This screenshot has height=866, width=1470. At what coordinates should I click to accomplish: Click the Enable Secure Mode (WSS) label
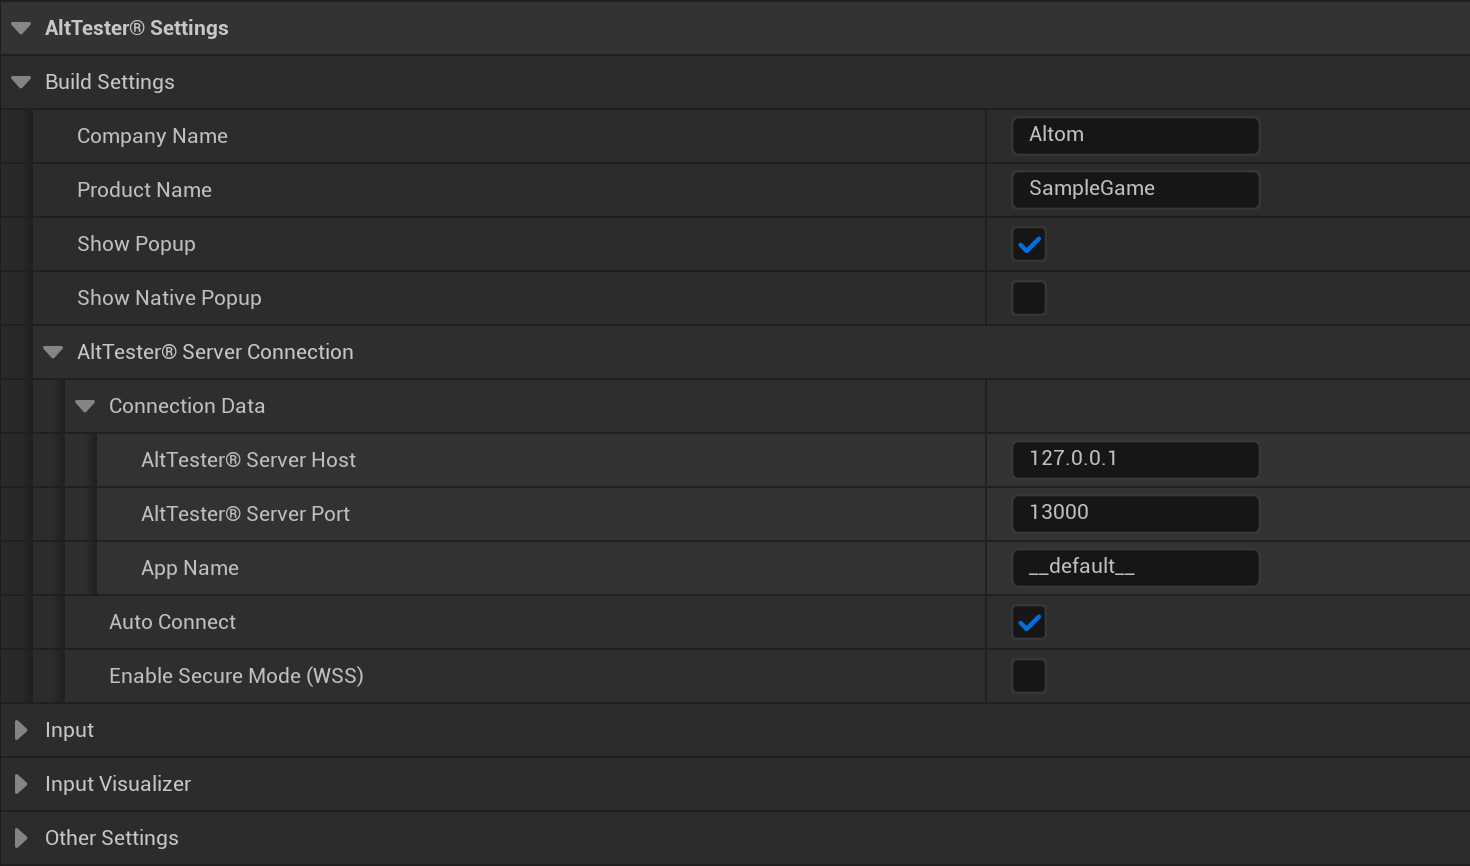pos(236,675)
